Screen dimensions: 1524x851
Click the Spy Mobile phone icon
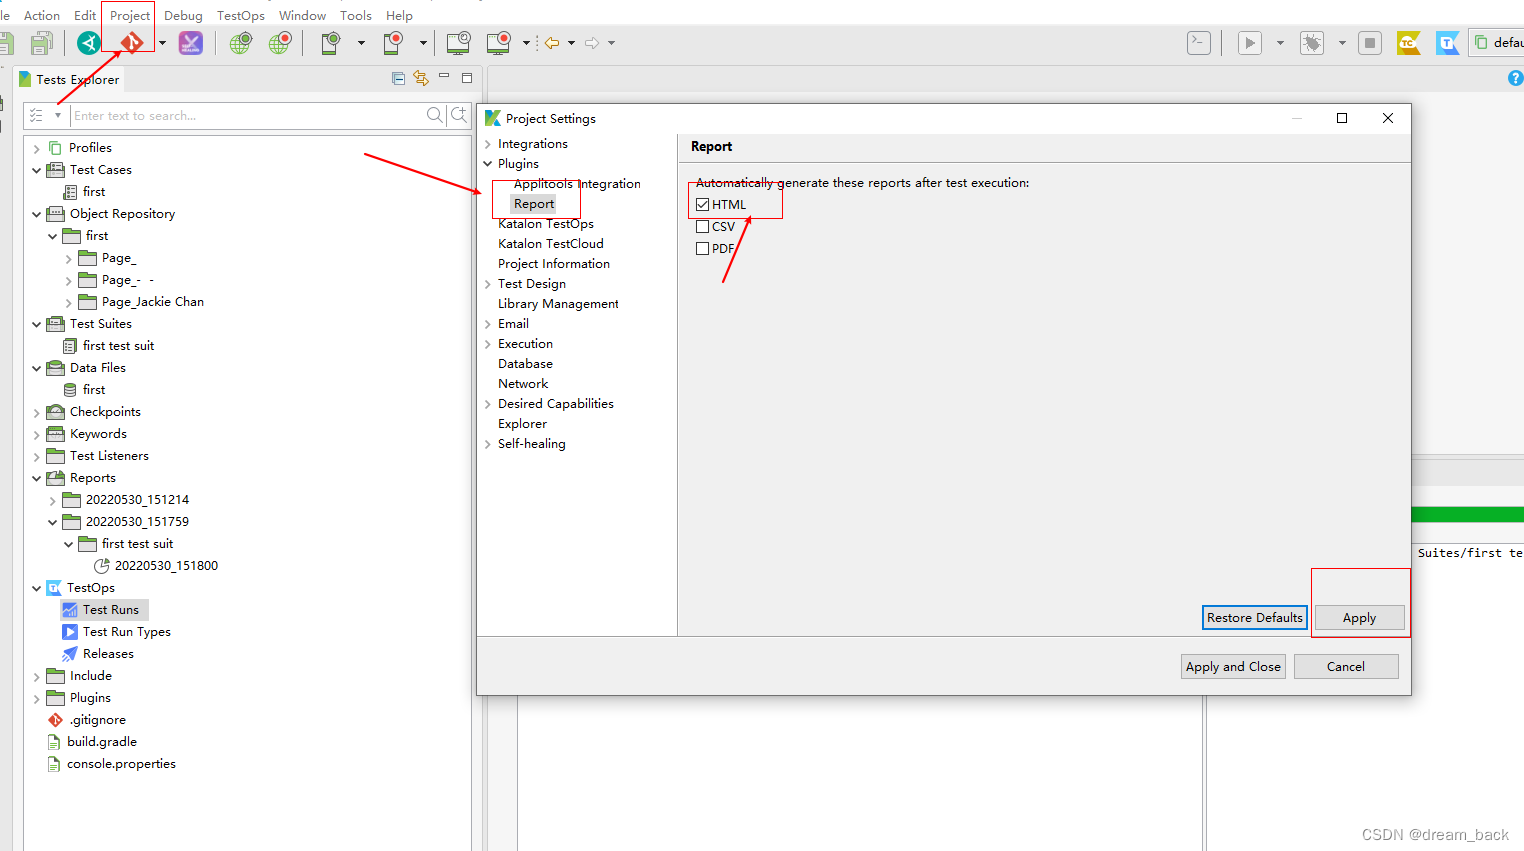[x=331, y=43]
